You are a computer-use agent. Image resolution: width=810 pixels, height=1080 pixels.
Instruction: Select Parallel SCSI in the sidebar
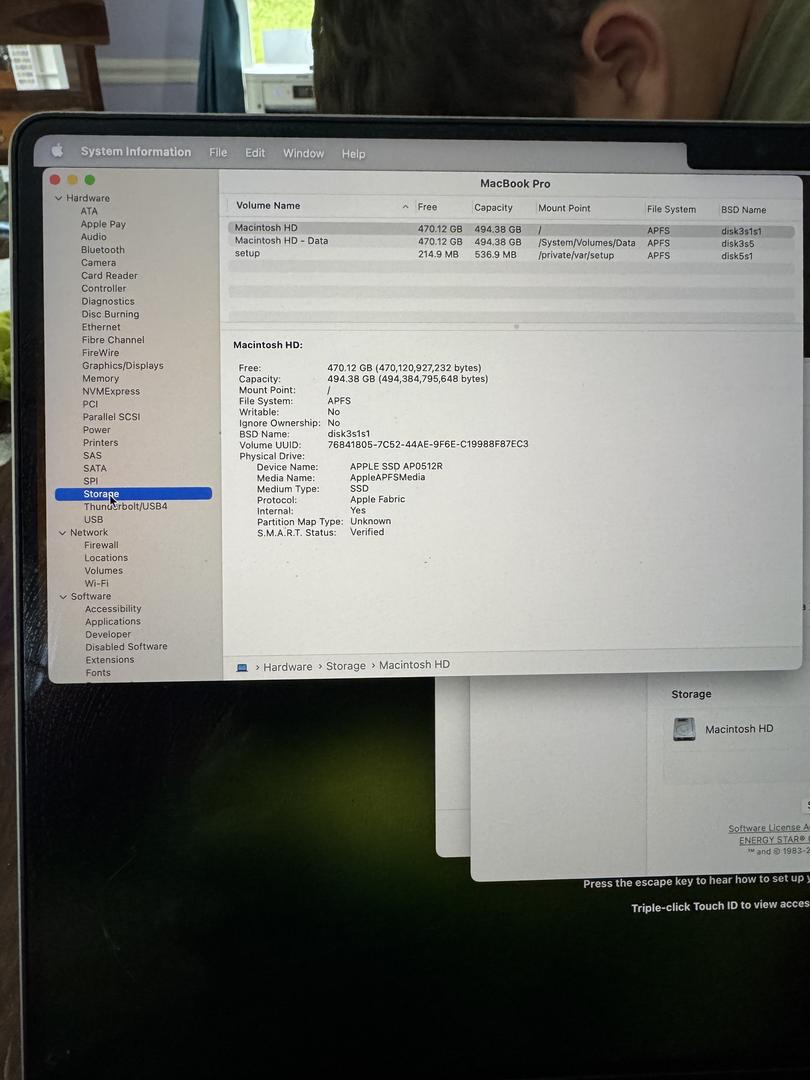112,417
